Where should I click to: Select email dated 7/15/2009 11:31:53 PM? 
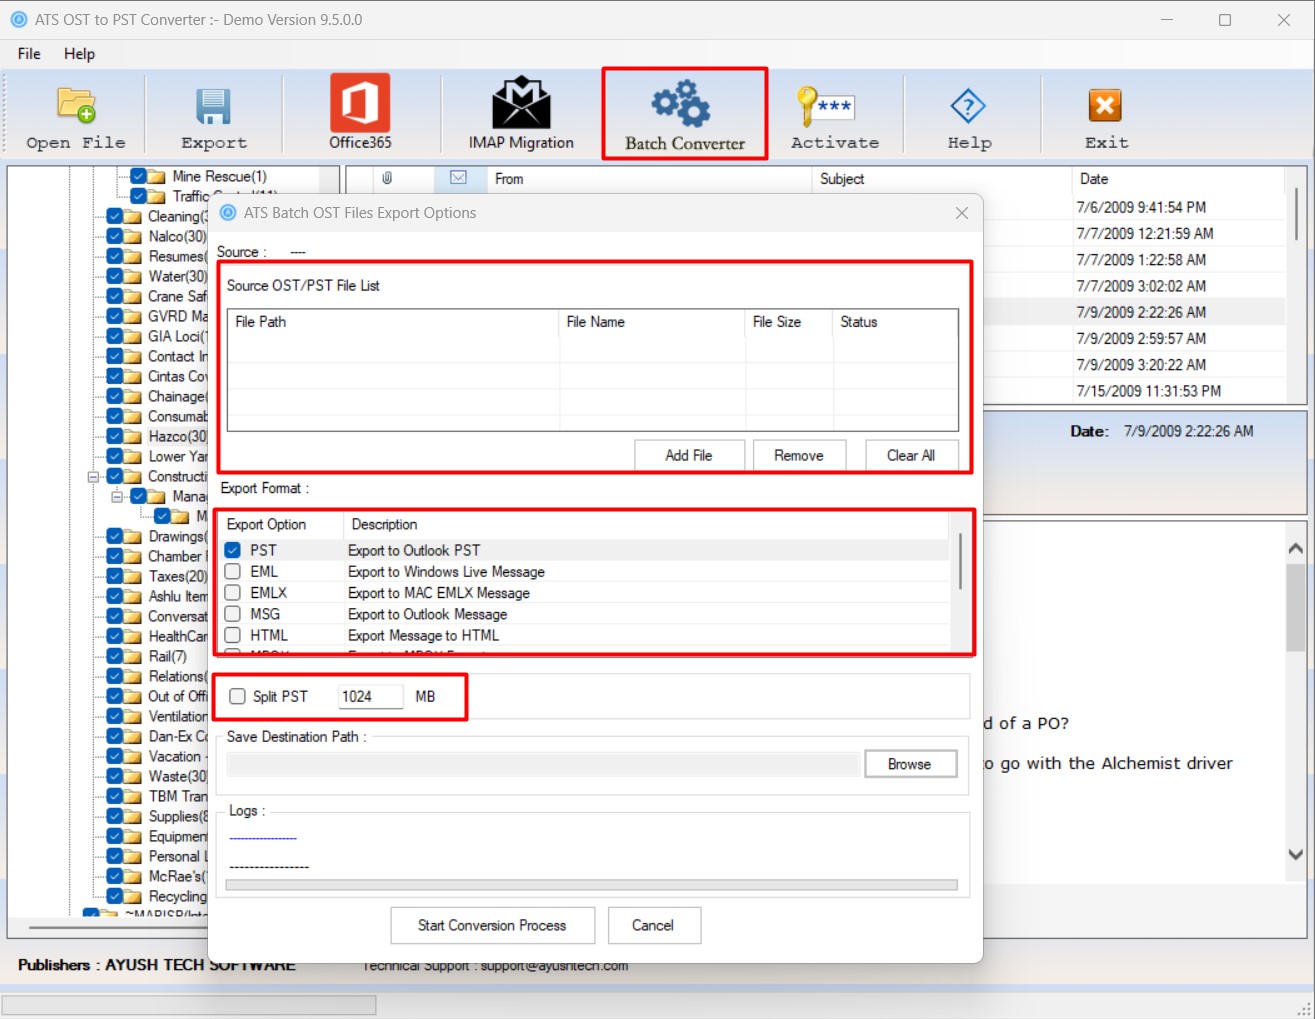(1148, 391)
